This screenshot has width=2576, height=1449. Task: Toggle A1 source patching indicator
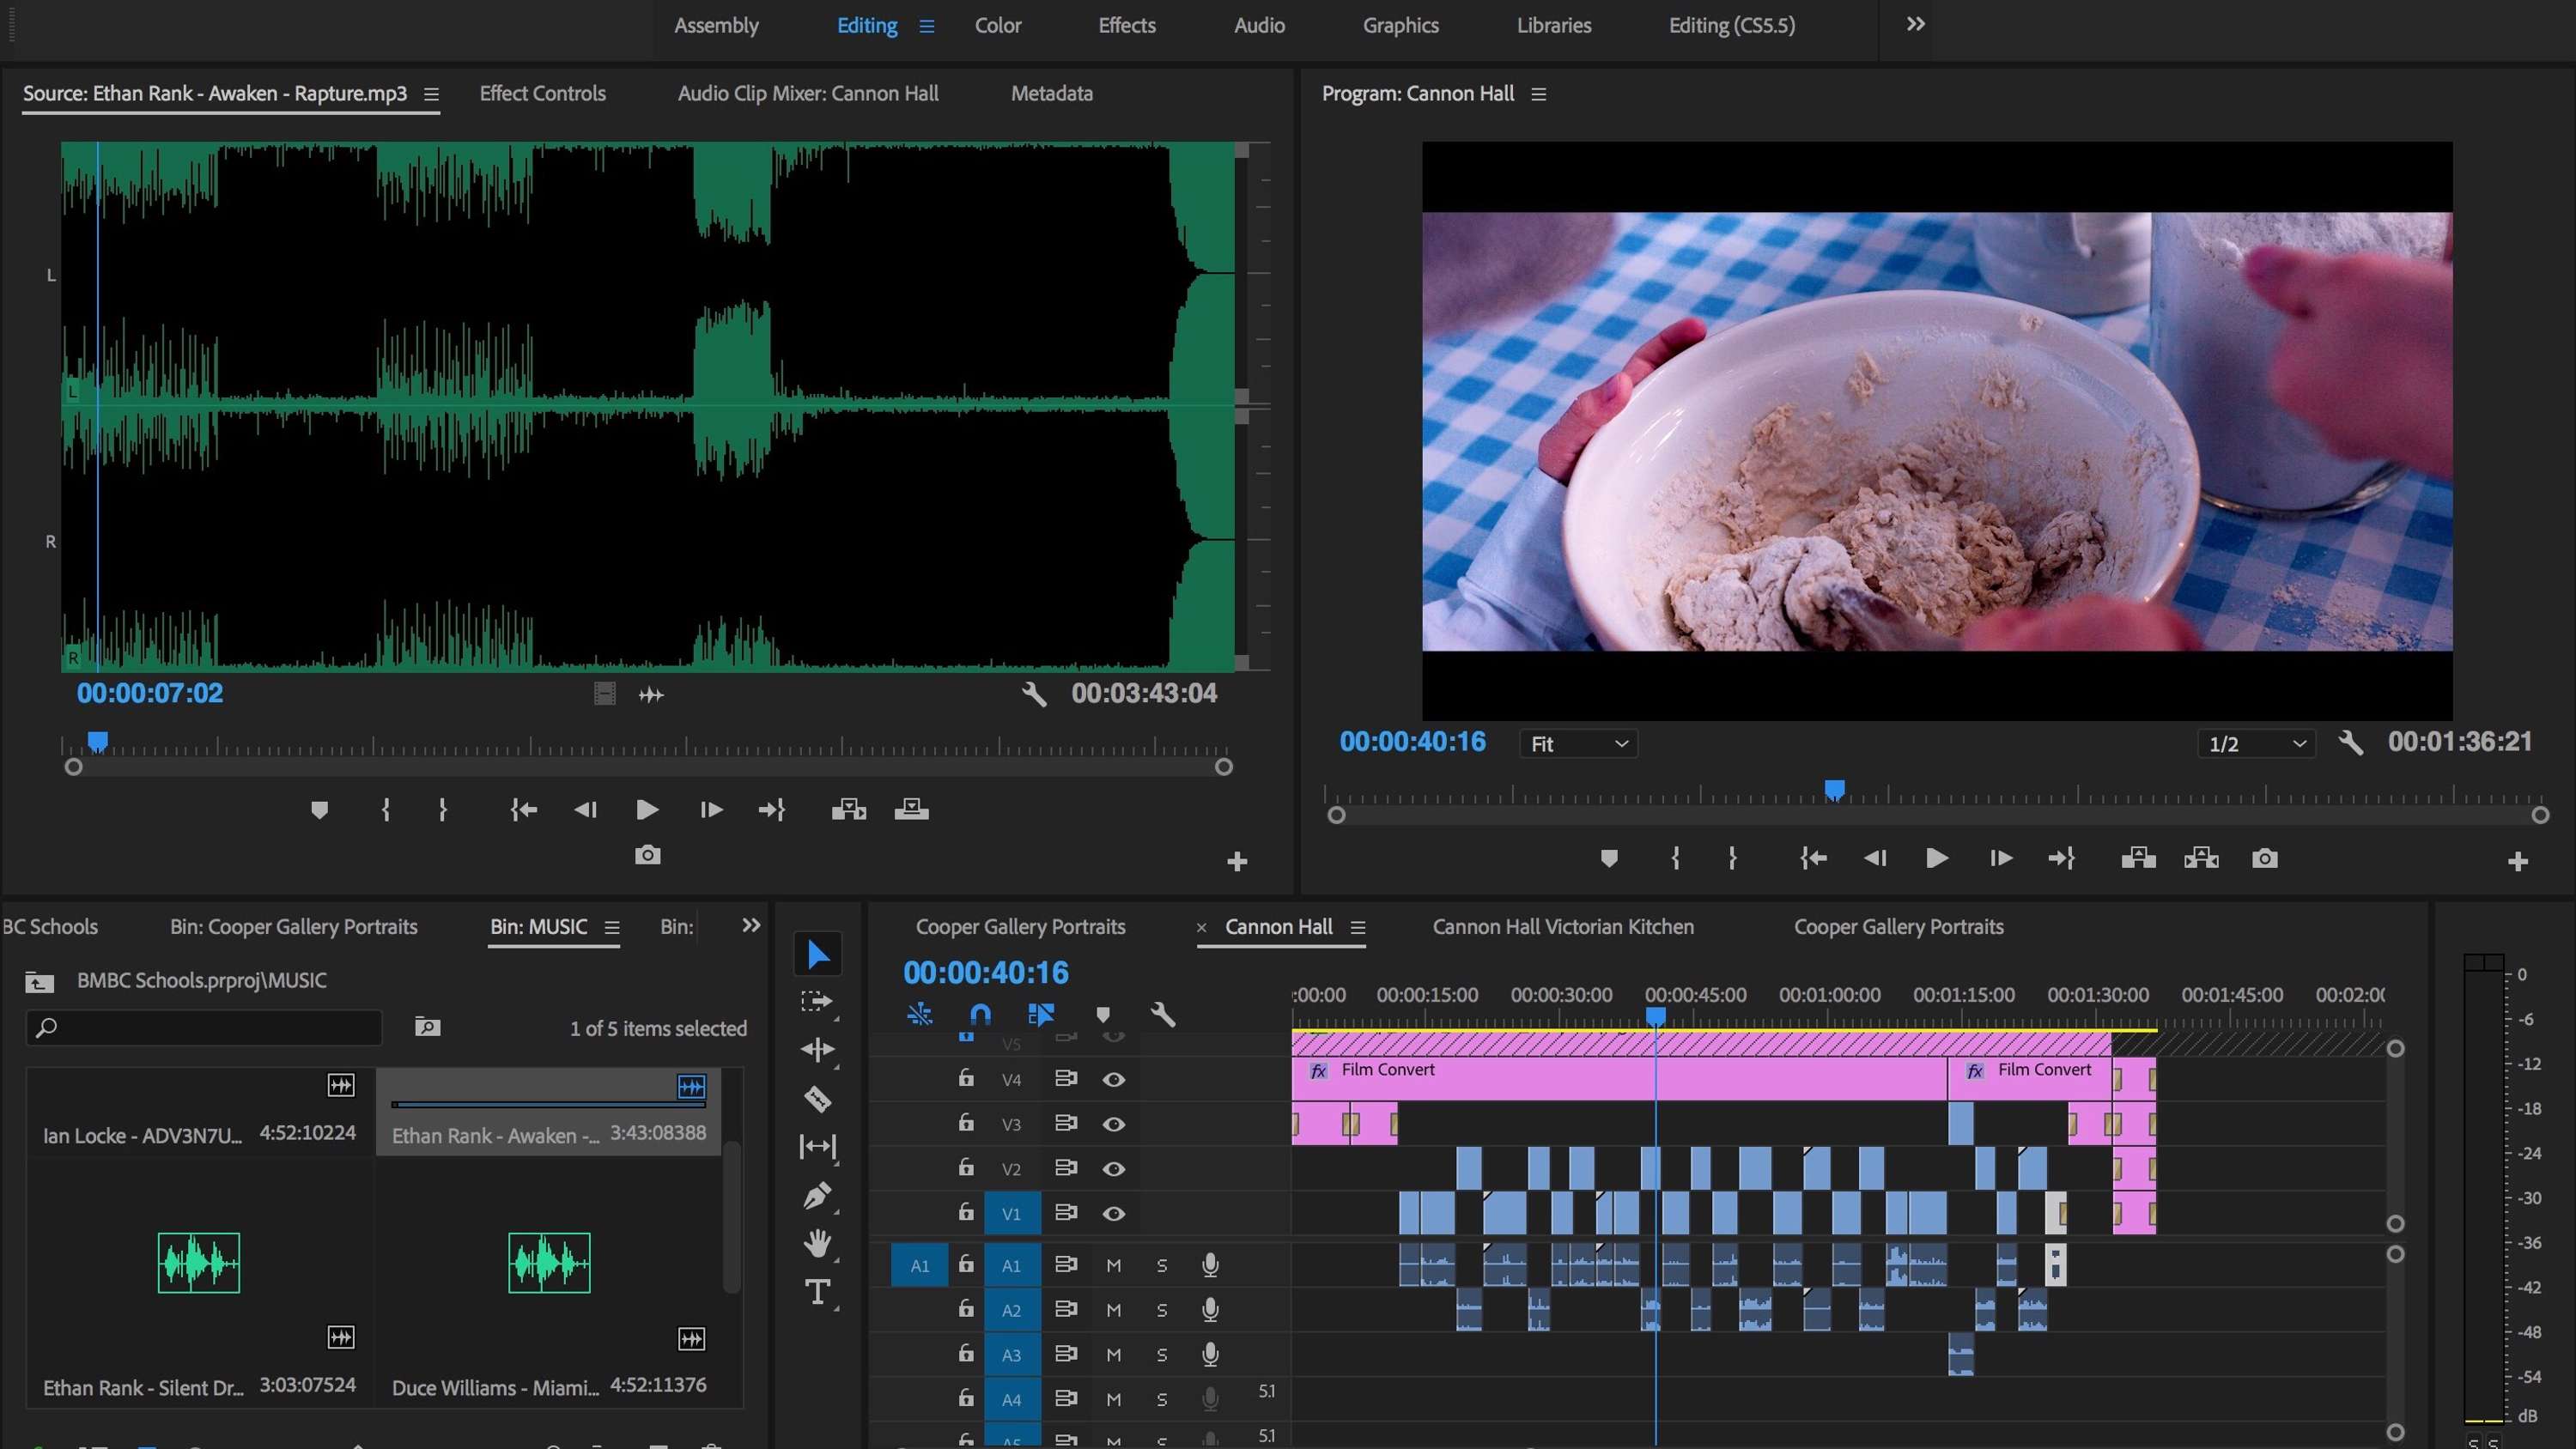click(x=919, y=1266)
